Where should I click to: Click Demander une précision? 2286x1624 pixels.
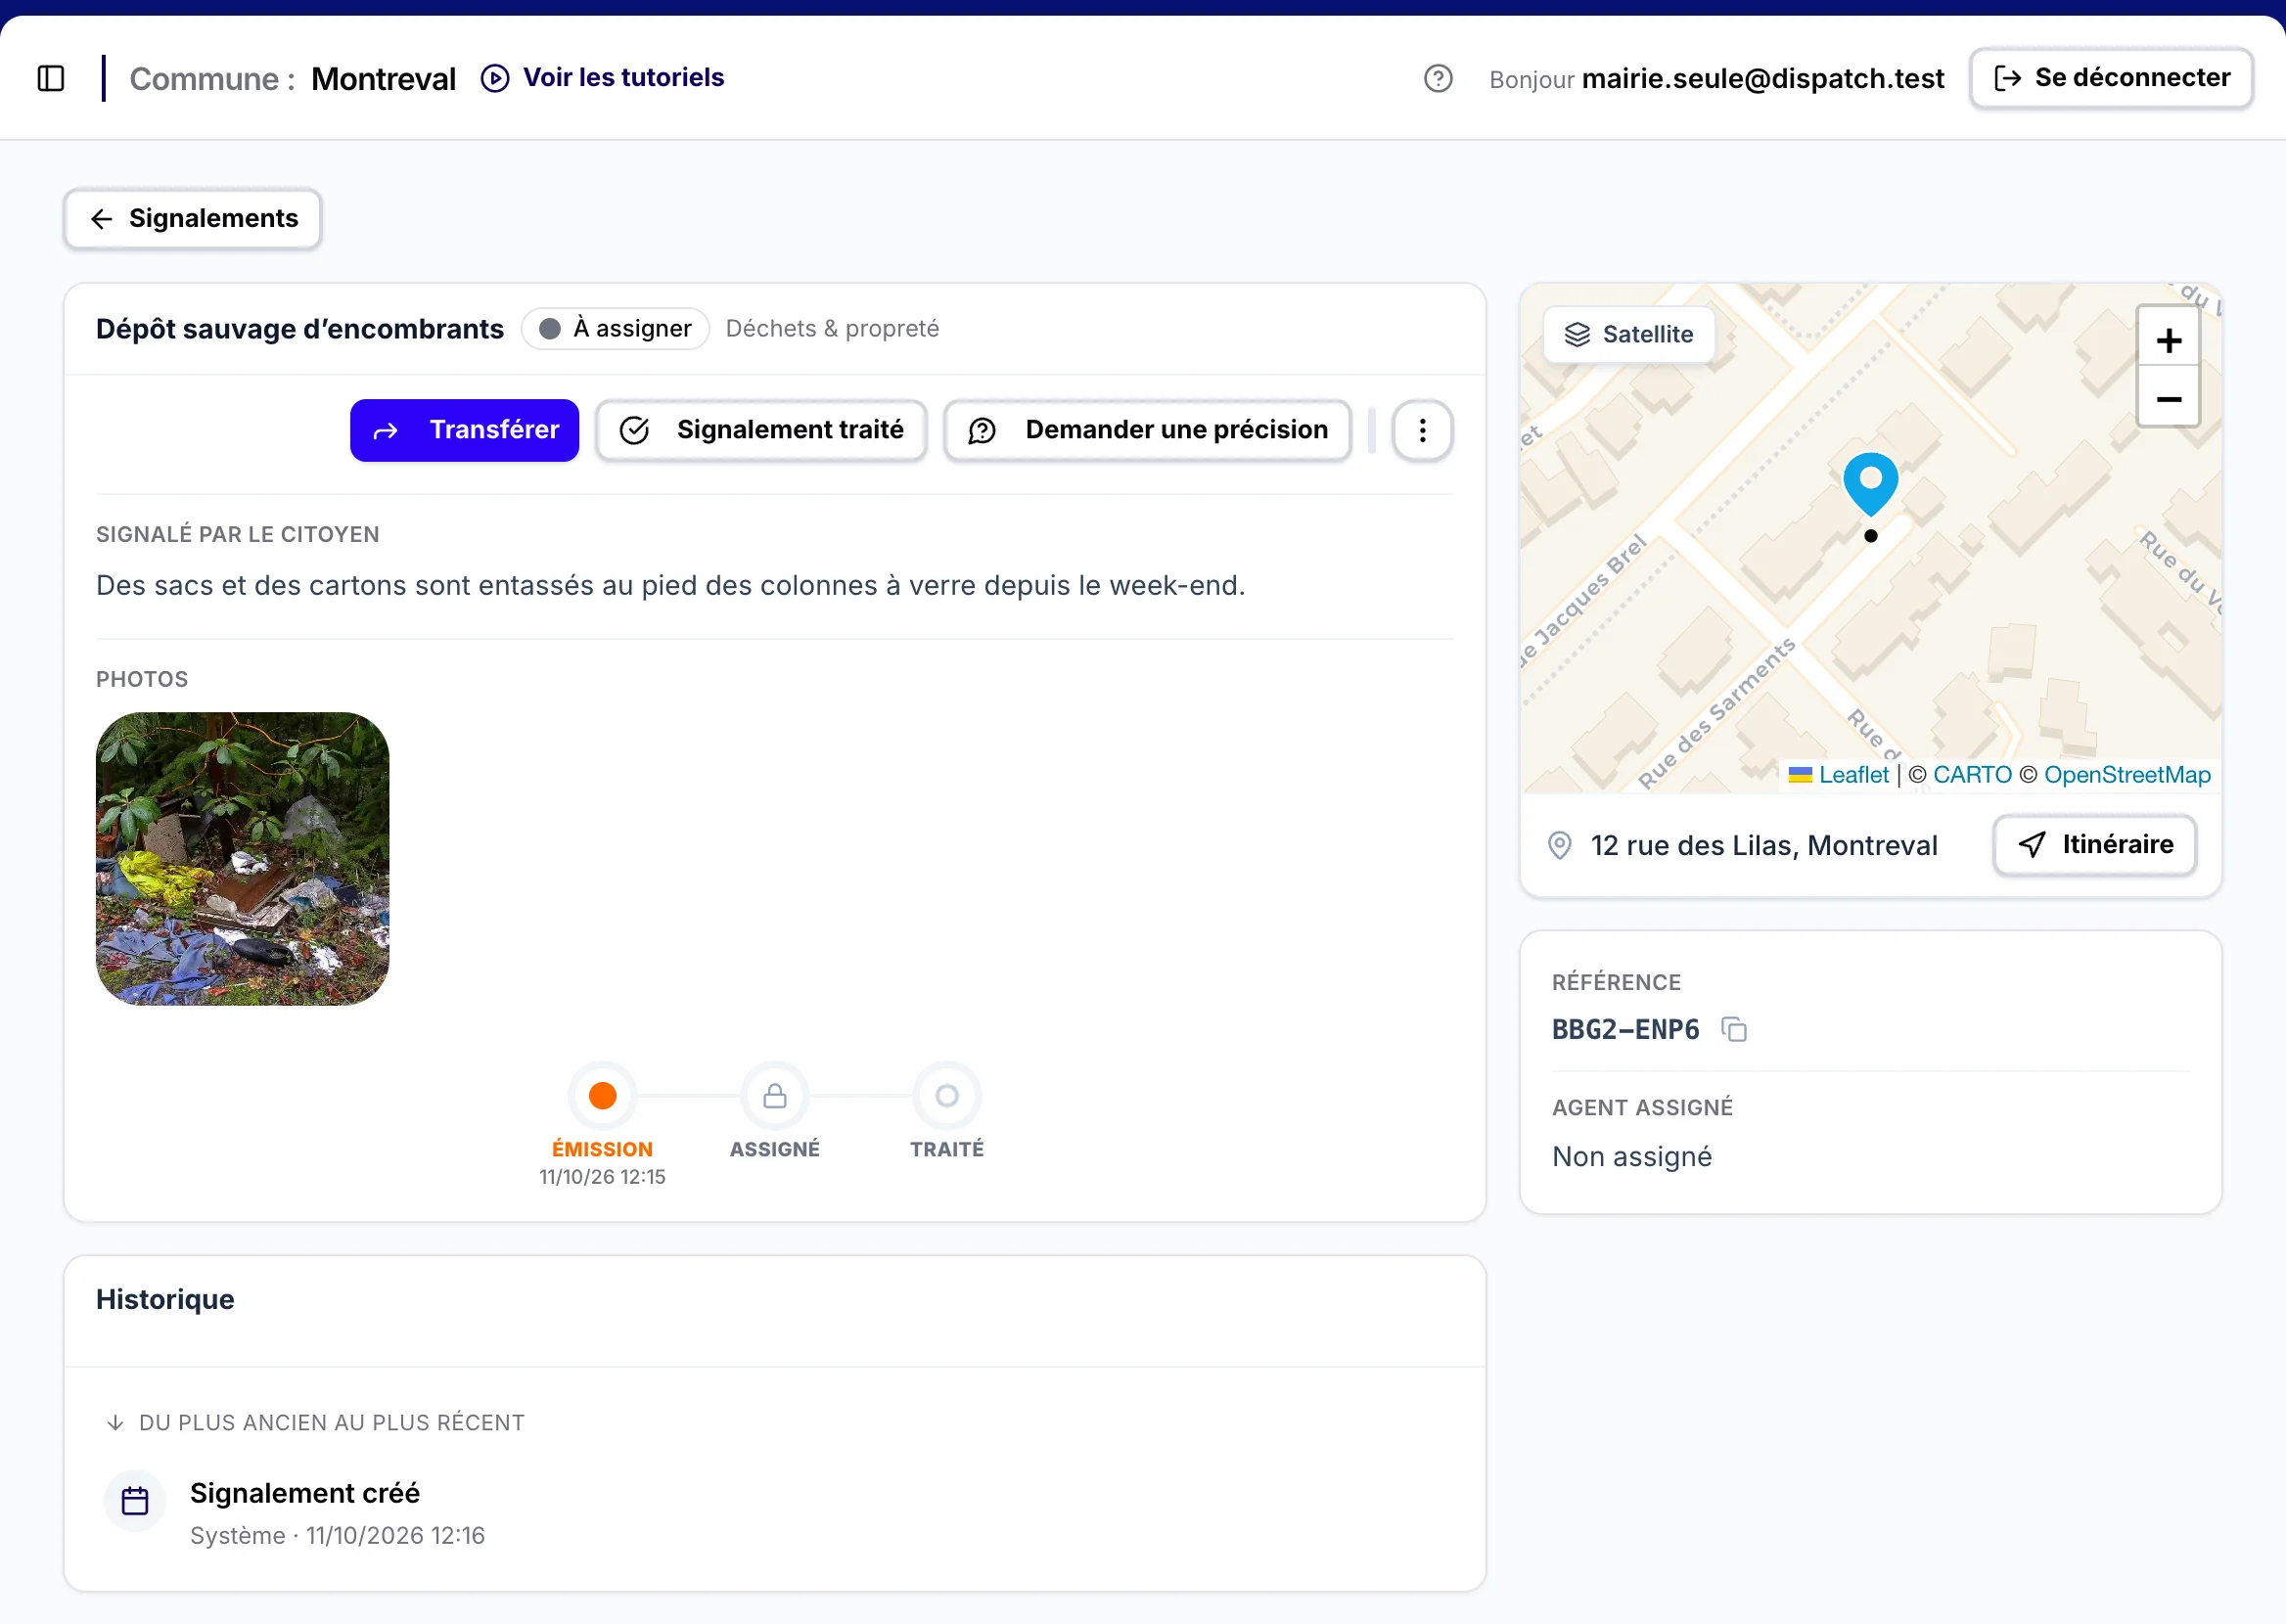(1147, 430)
